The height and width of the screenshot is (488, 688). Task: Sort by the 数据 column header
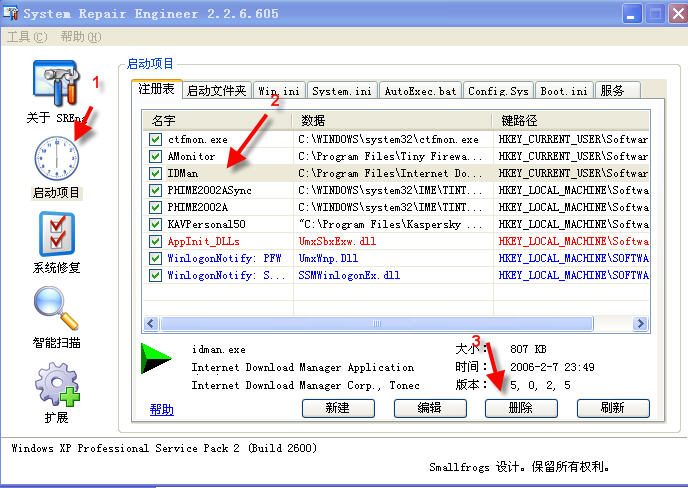[x=392, y=120]
